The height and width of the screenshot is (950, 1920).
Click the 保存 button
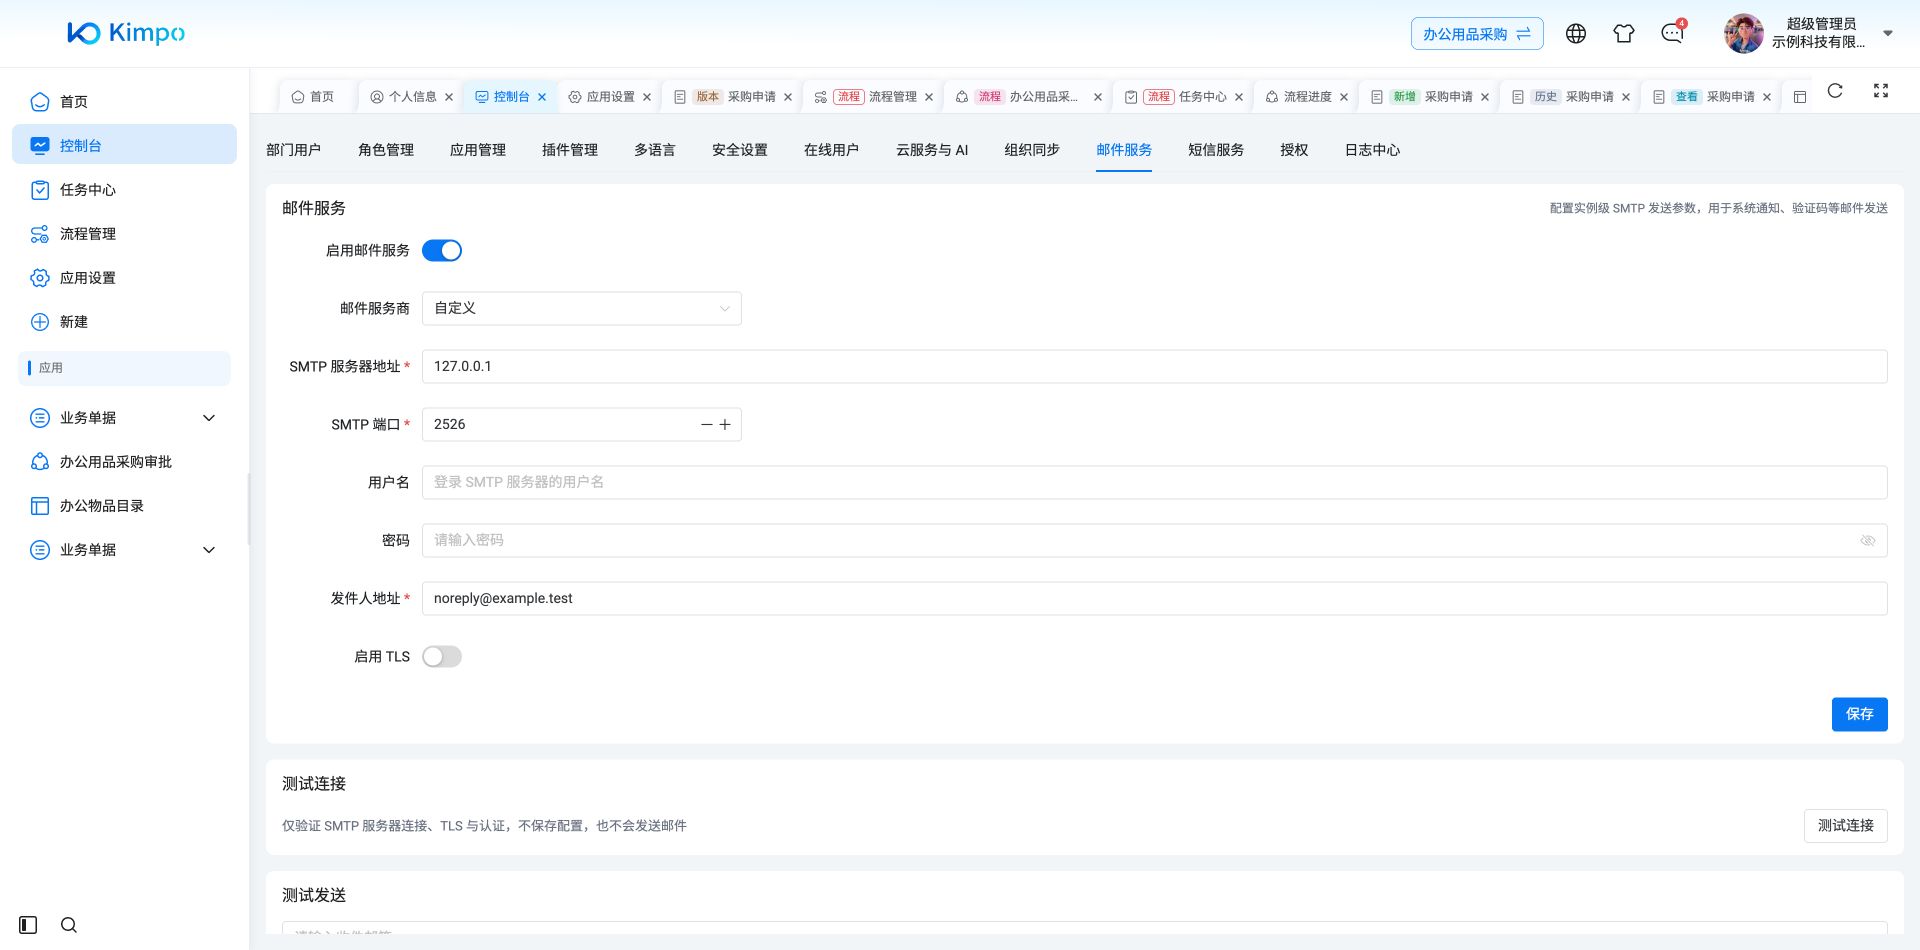click(x=1860, y=715)
